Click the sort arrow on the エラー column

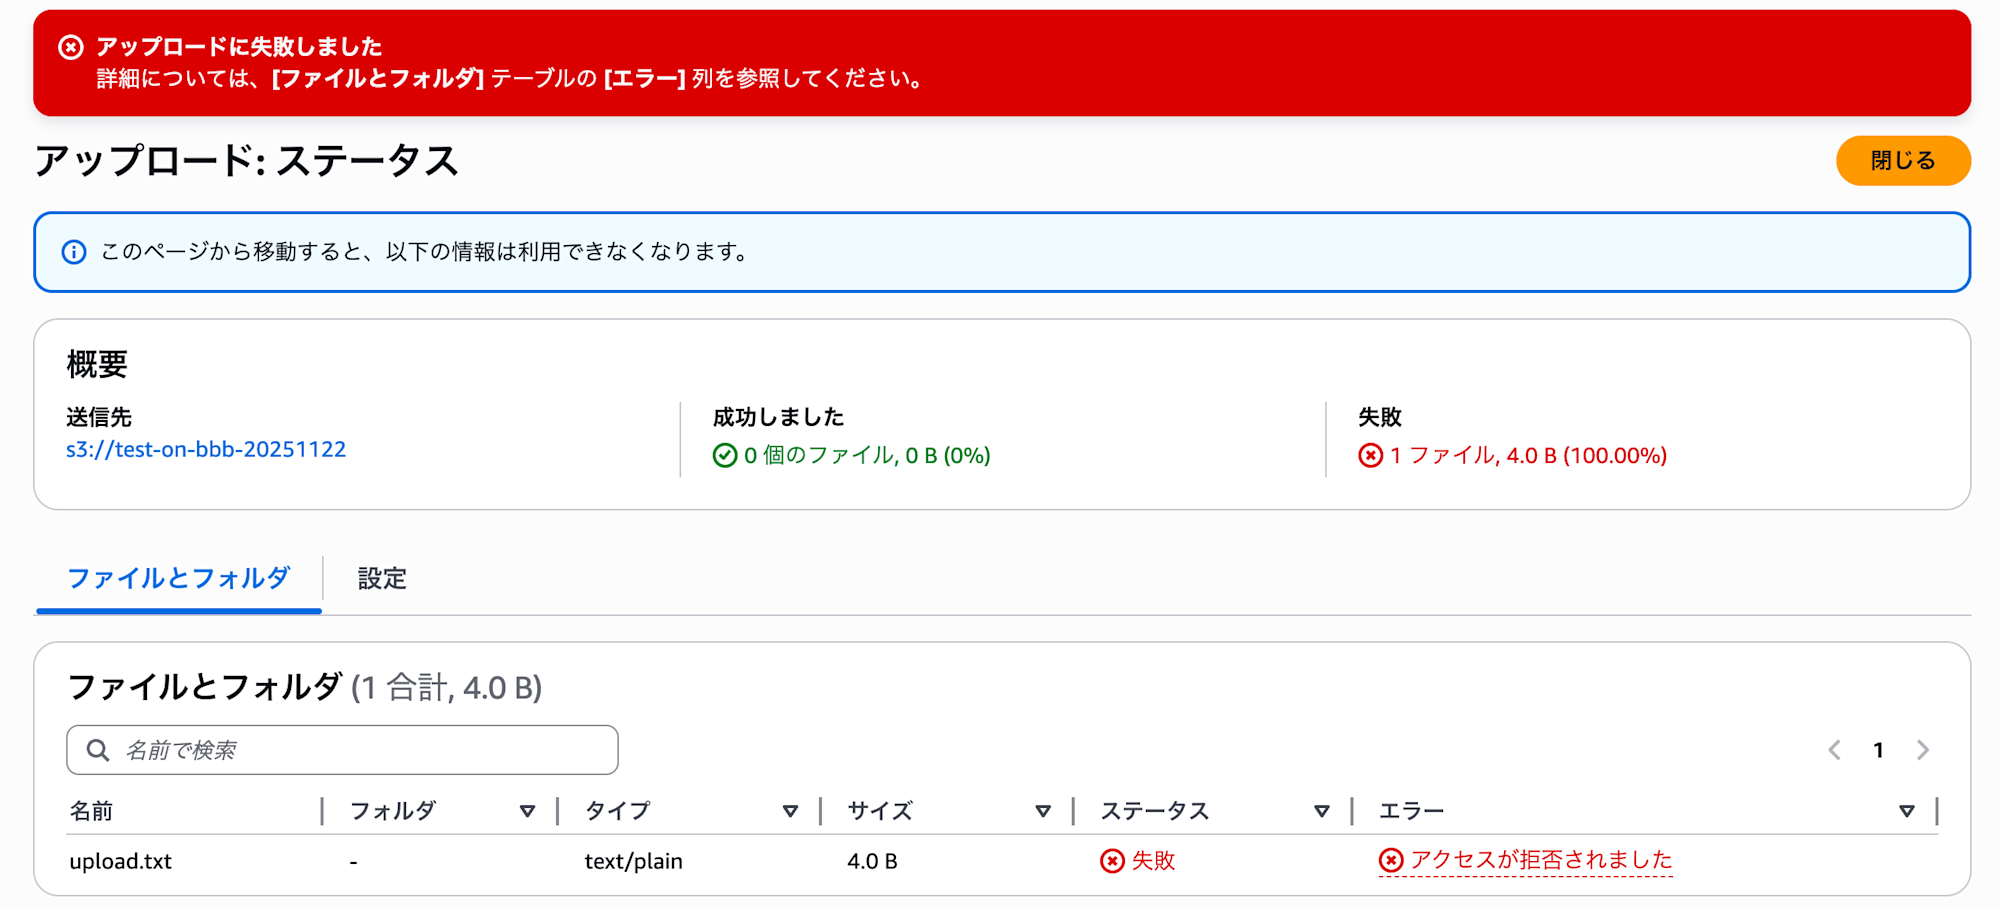[x=1906, y=810]
